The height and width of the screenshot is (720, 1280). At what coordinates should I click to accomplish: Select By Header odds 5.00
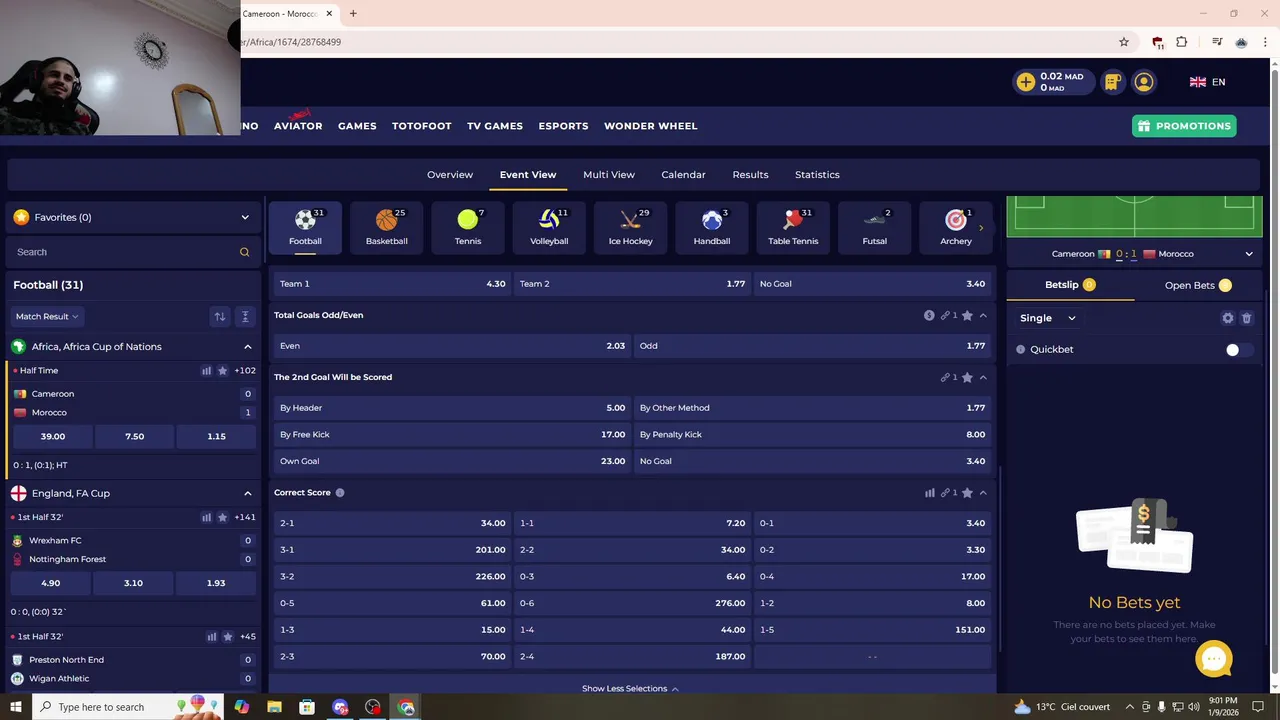(452, 408)
